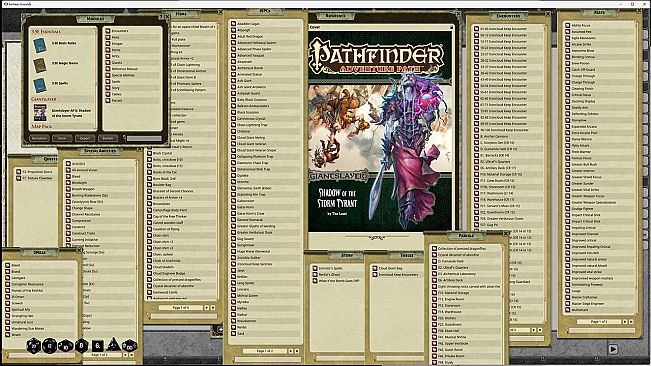The image size is (651, 366).
Task: Pick the d12 die
Action: tap(49, 346)
